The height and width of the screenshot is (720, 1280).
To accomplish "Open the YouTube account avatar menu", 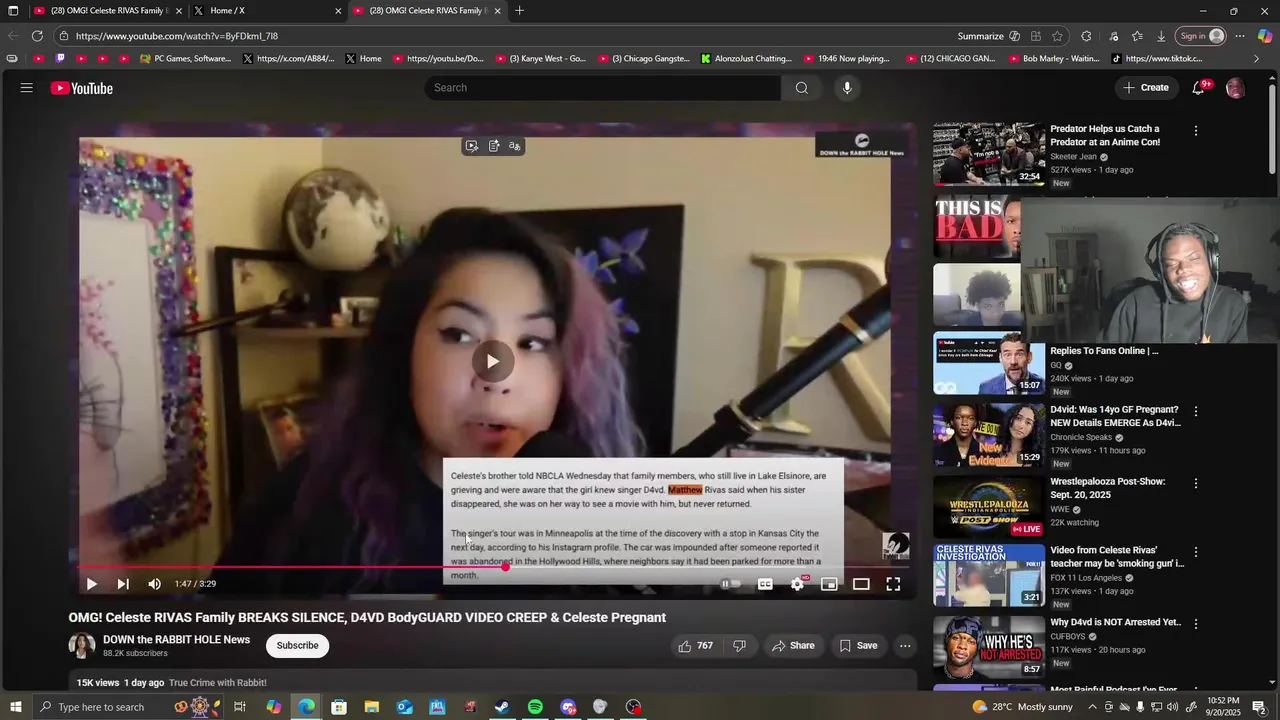I will (1235, 88).
